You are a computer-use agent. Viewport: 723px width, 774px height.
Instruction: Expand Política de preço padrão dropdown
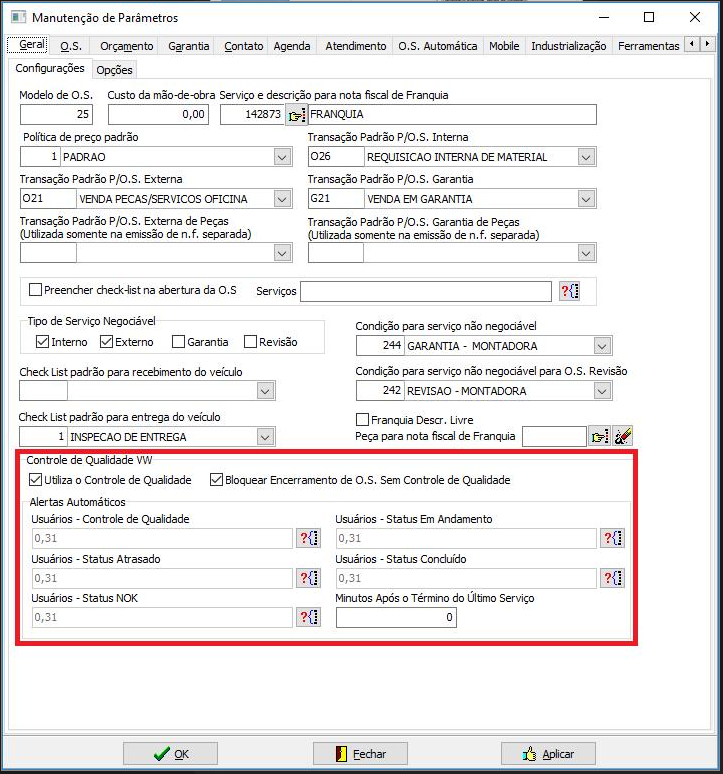pyautogui.click(x=282, y=157)
